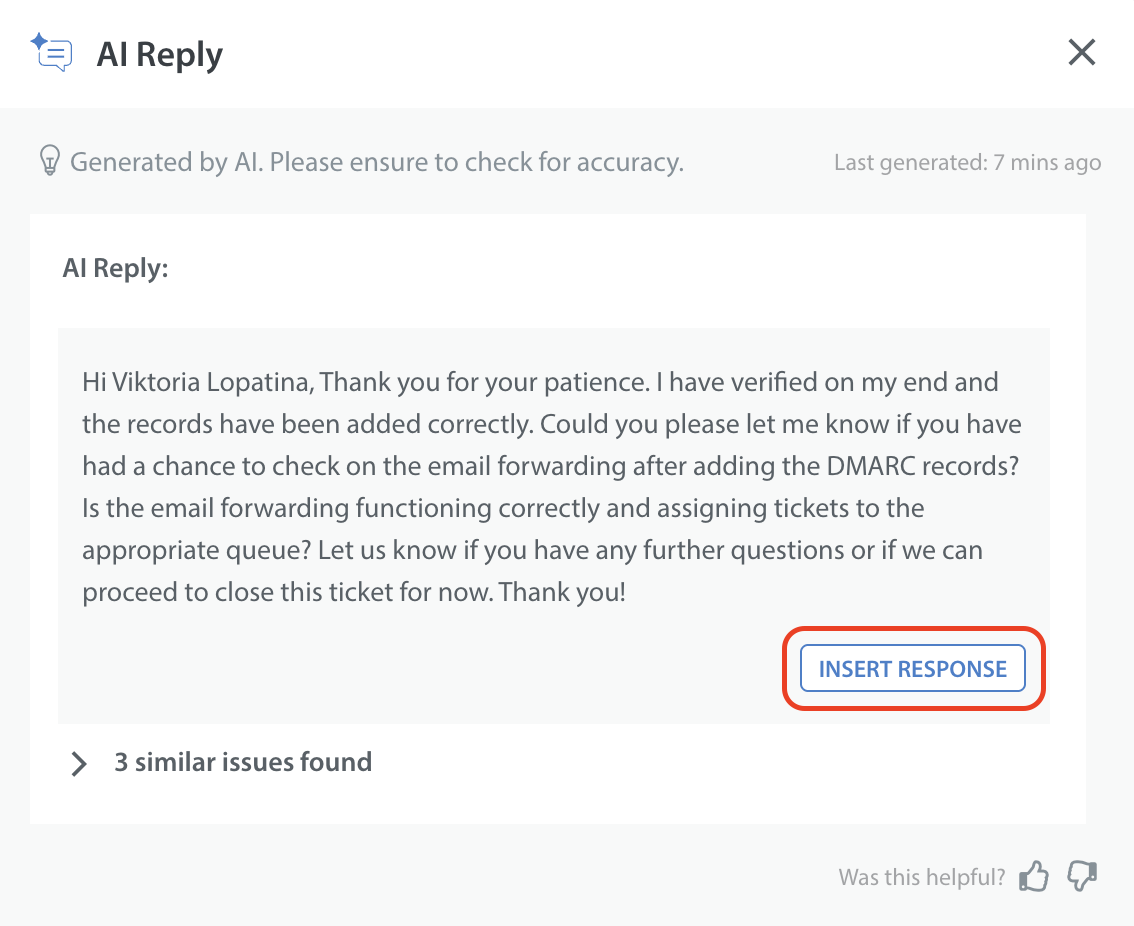This screenshot has width=1134, height=926.
Task: Click the 'Generated by AI' accuracy notice
Action: pos(376,161)
